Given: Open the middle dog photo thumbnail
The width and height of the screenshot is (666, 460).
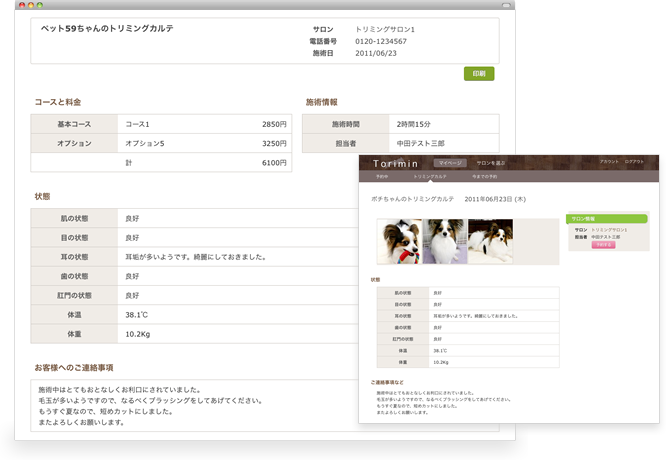Looking at the screenshot, I should point(444,241).
